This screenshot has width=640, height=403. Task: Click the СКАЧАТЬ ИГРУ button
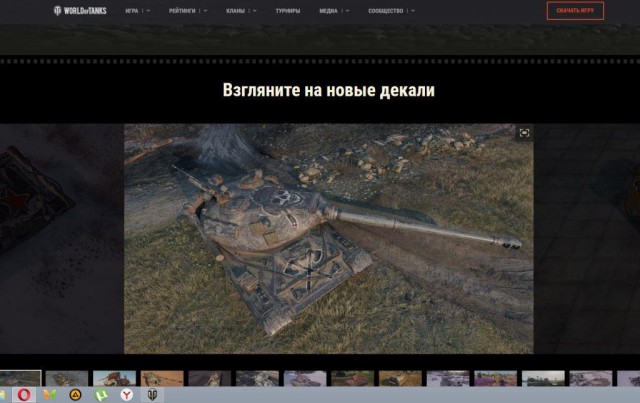(x=575, y=11)
